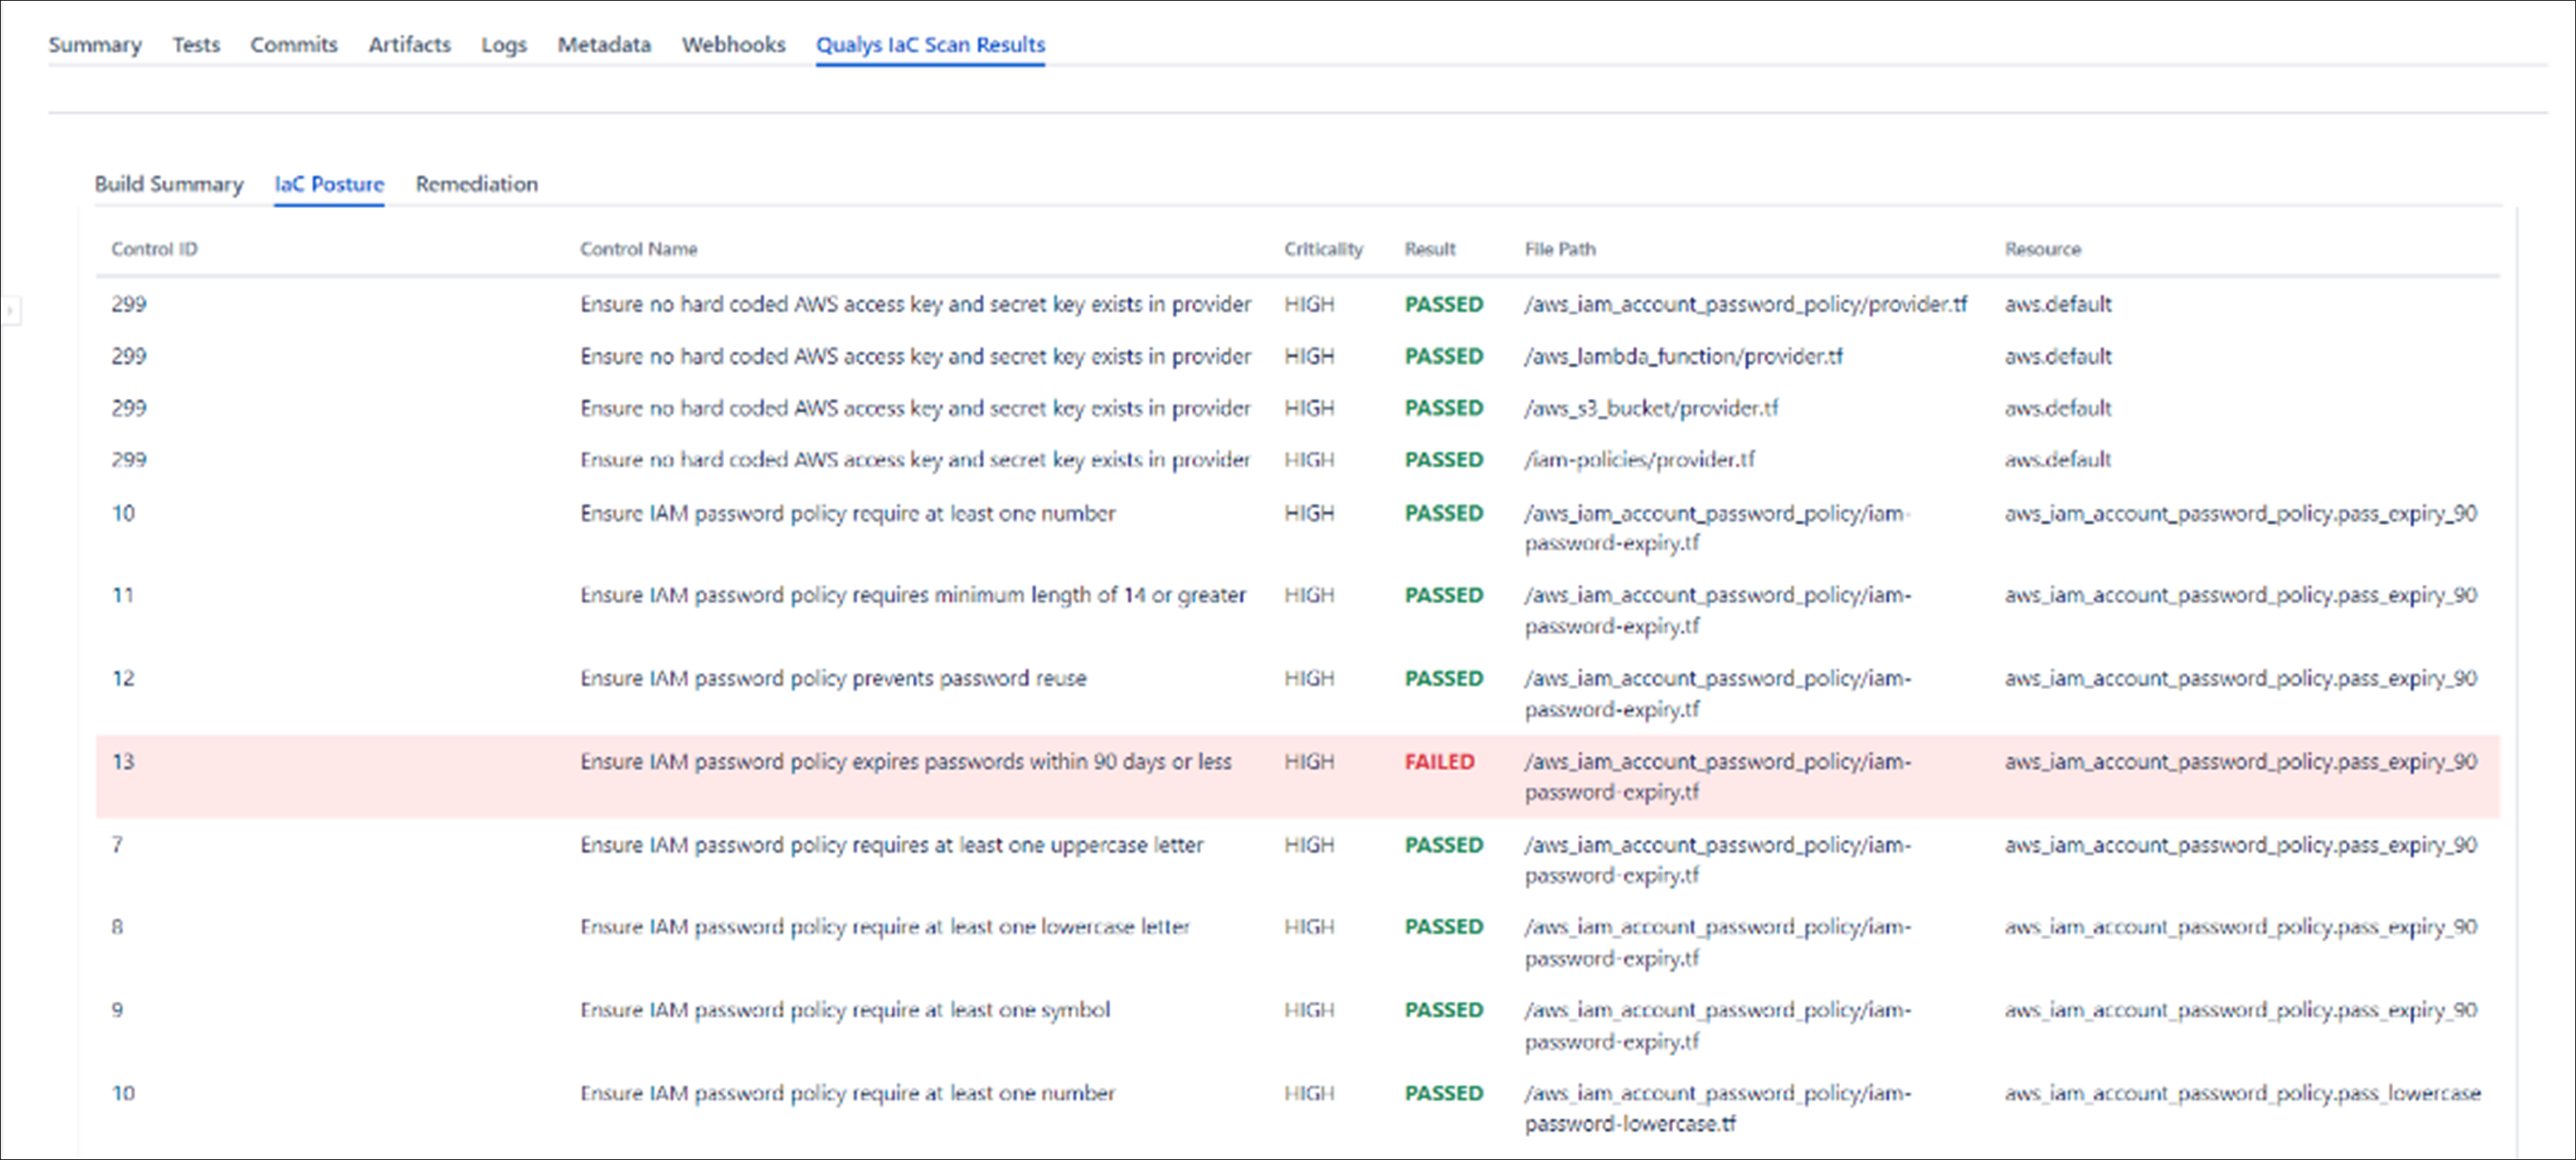Open the Summary tab
The height and width of the screenshot is (1160, 2576).
click(95, 45)
